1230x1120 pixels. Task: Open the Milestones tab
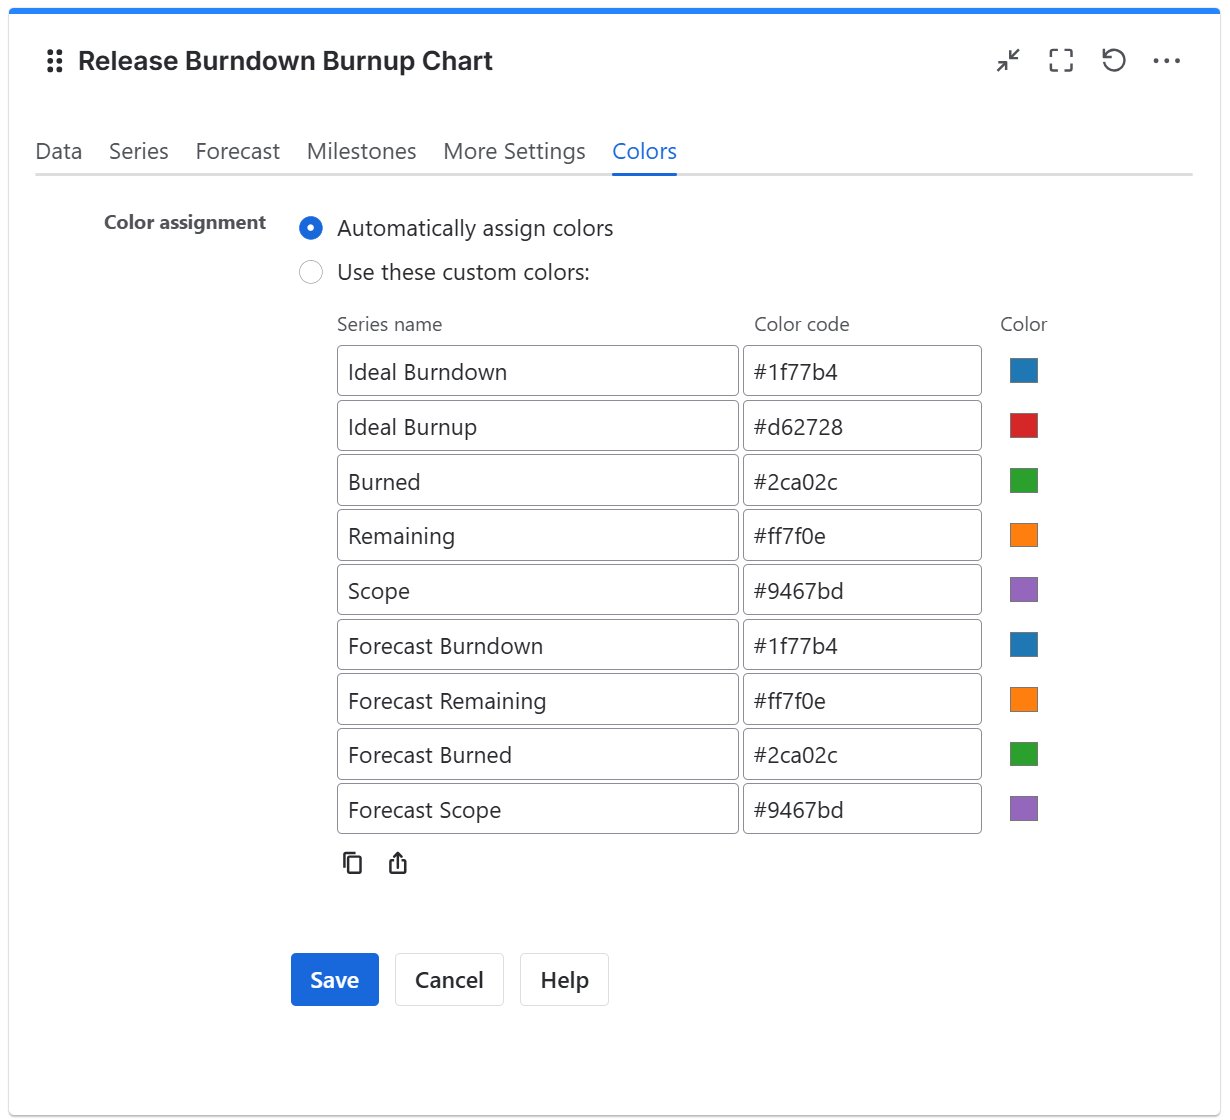(361, 151)
